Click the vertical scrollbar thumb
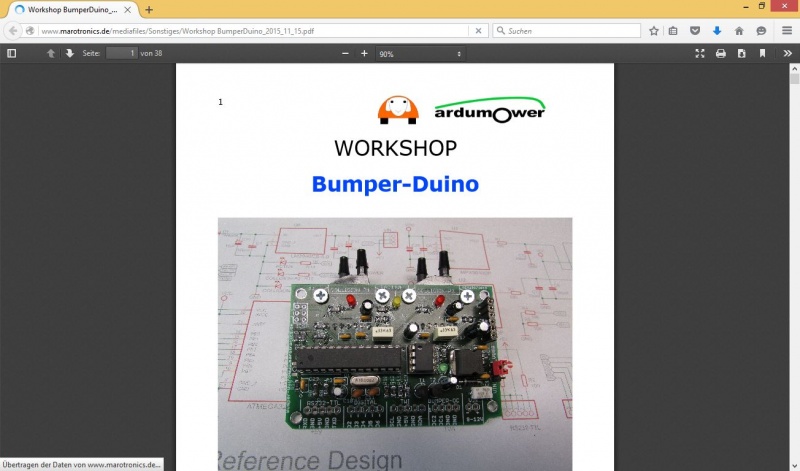The height and width of the screenshot is (471, 800). click(x=794, y=79)
